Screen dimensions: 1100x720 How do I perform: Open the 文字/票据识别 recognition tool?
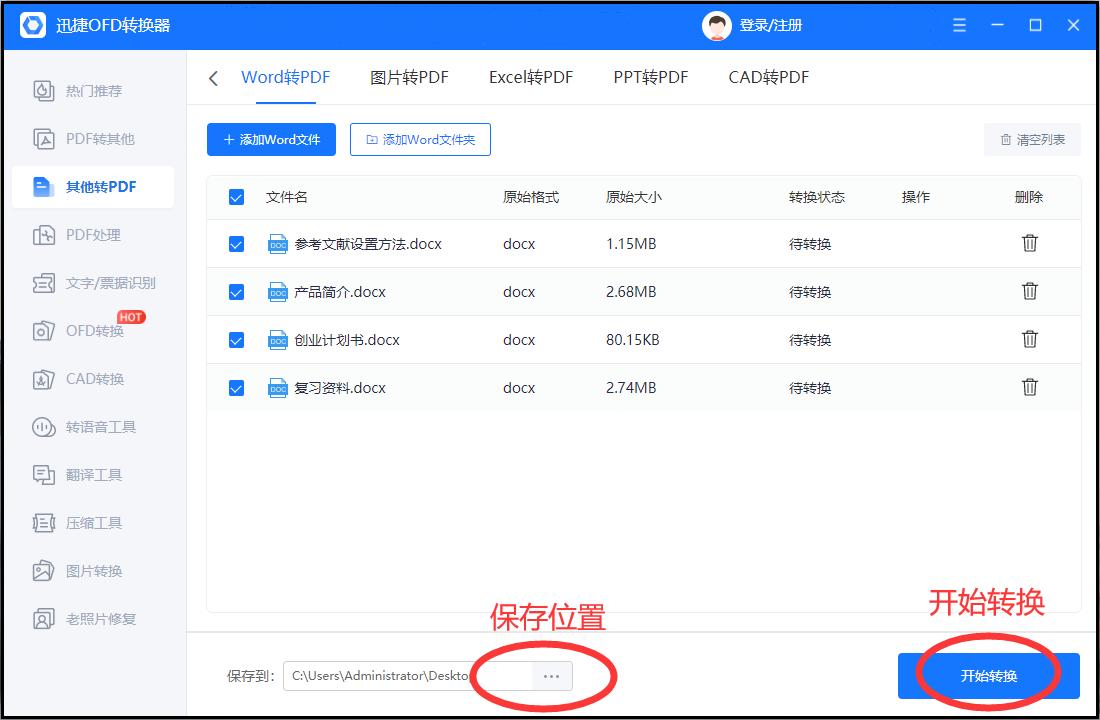(x=97, y=283)
